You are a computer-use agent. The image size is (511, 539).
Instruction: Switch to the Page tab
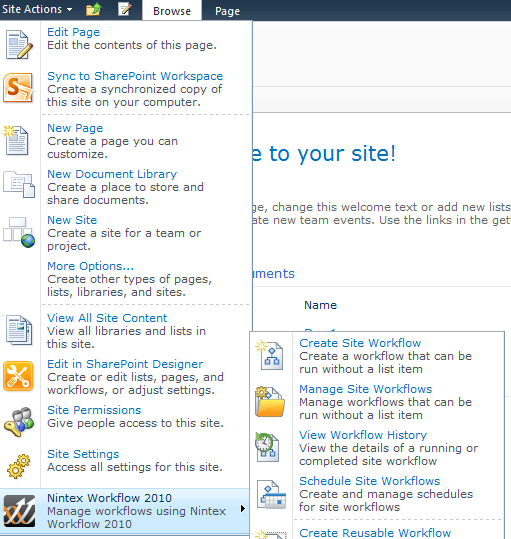point(227,11)
